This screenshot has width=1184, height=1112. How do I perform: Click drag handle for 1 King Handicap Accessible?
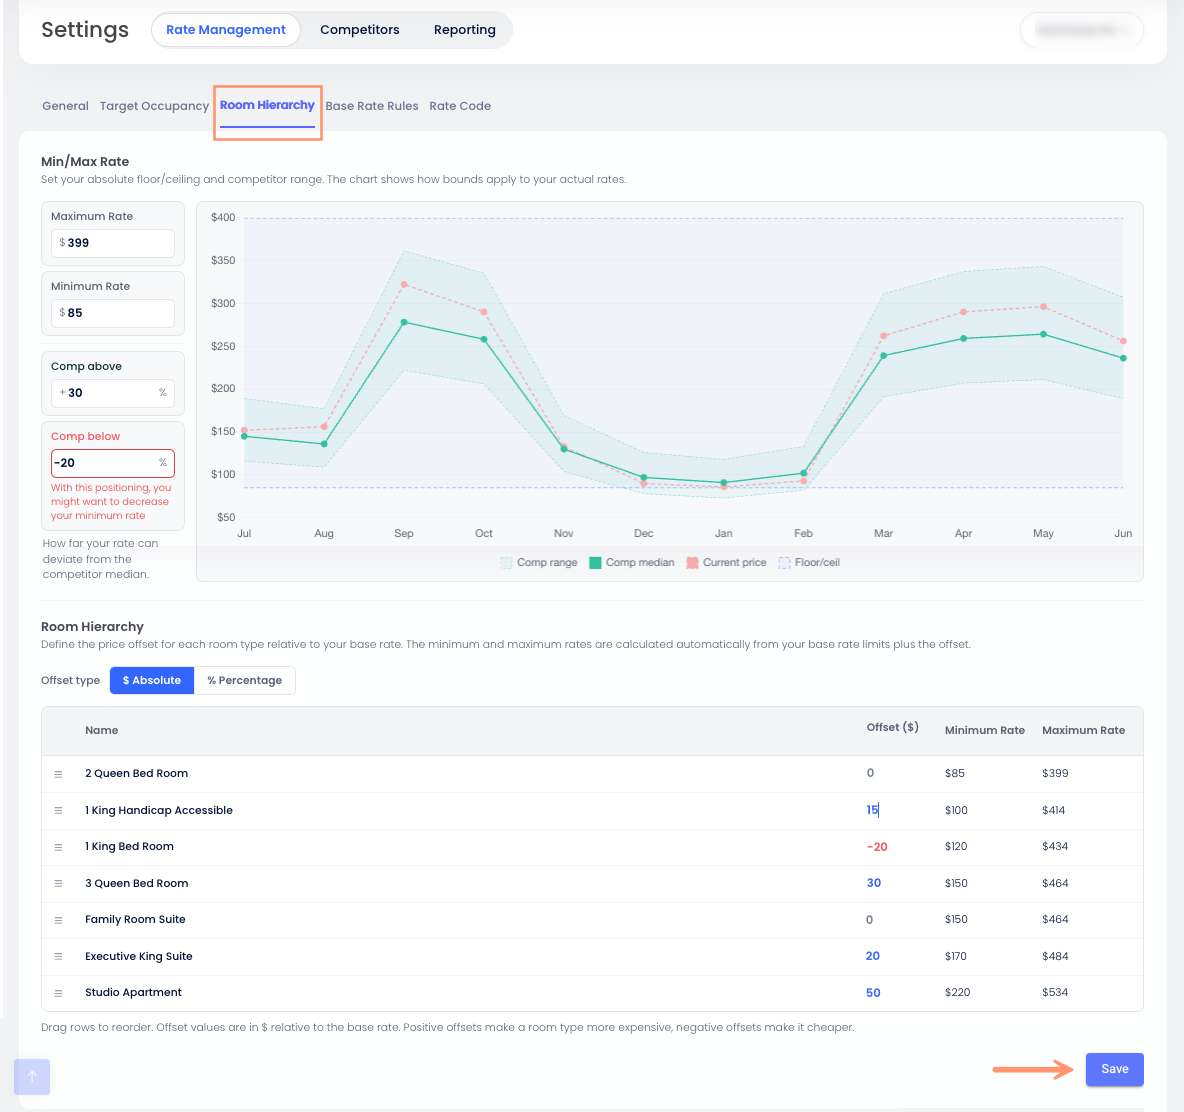pyautogui.click(x=58, y=810)
